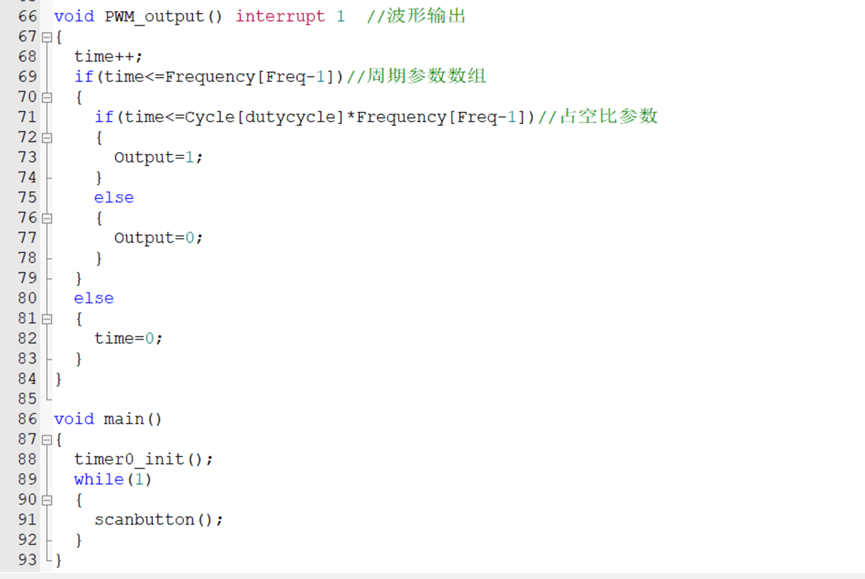Collapse while loop fold at line 90
Screen dimensions: 865x579
[x=47, y=500]
